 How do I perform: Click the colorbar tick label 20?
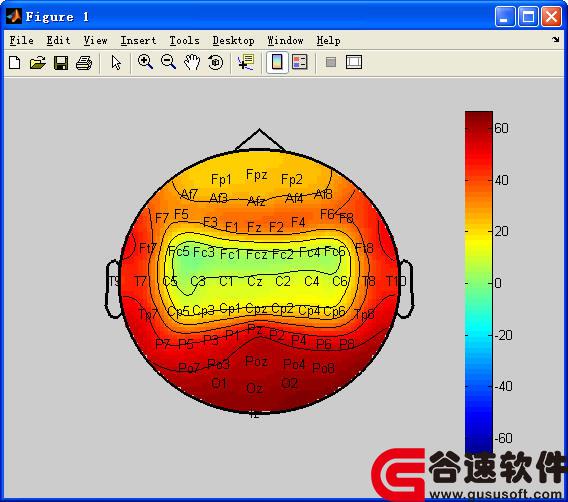pyautogui.click(x=501, y=231)
